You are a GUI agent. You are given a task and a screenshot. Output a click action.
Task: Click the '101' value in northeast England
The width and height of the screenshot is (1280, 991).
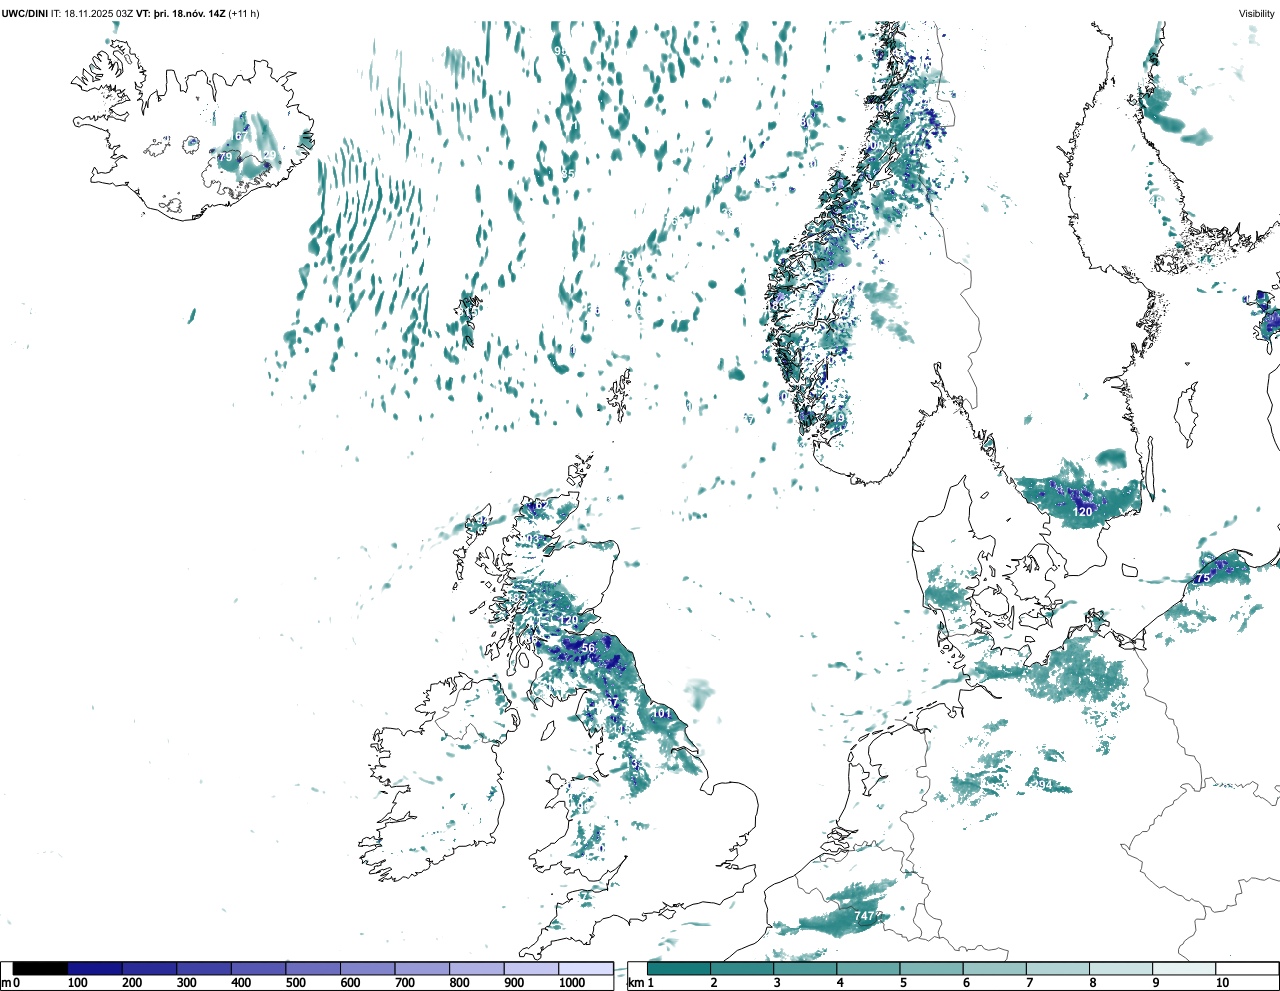pyautogui.click(x=661, y=713)
